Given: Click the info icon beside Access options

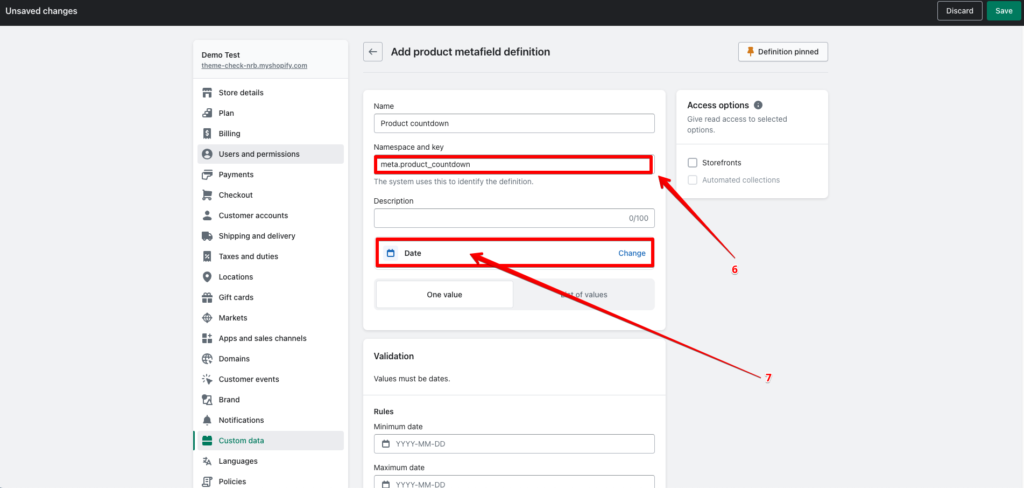Looking at the screenshot, I should point(758,105).
